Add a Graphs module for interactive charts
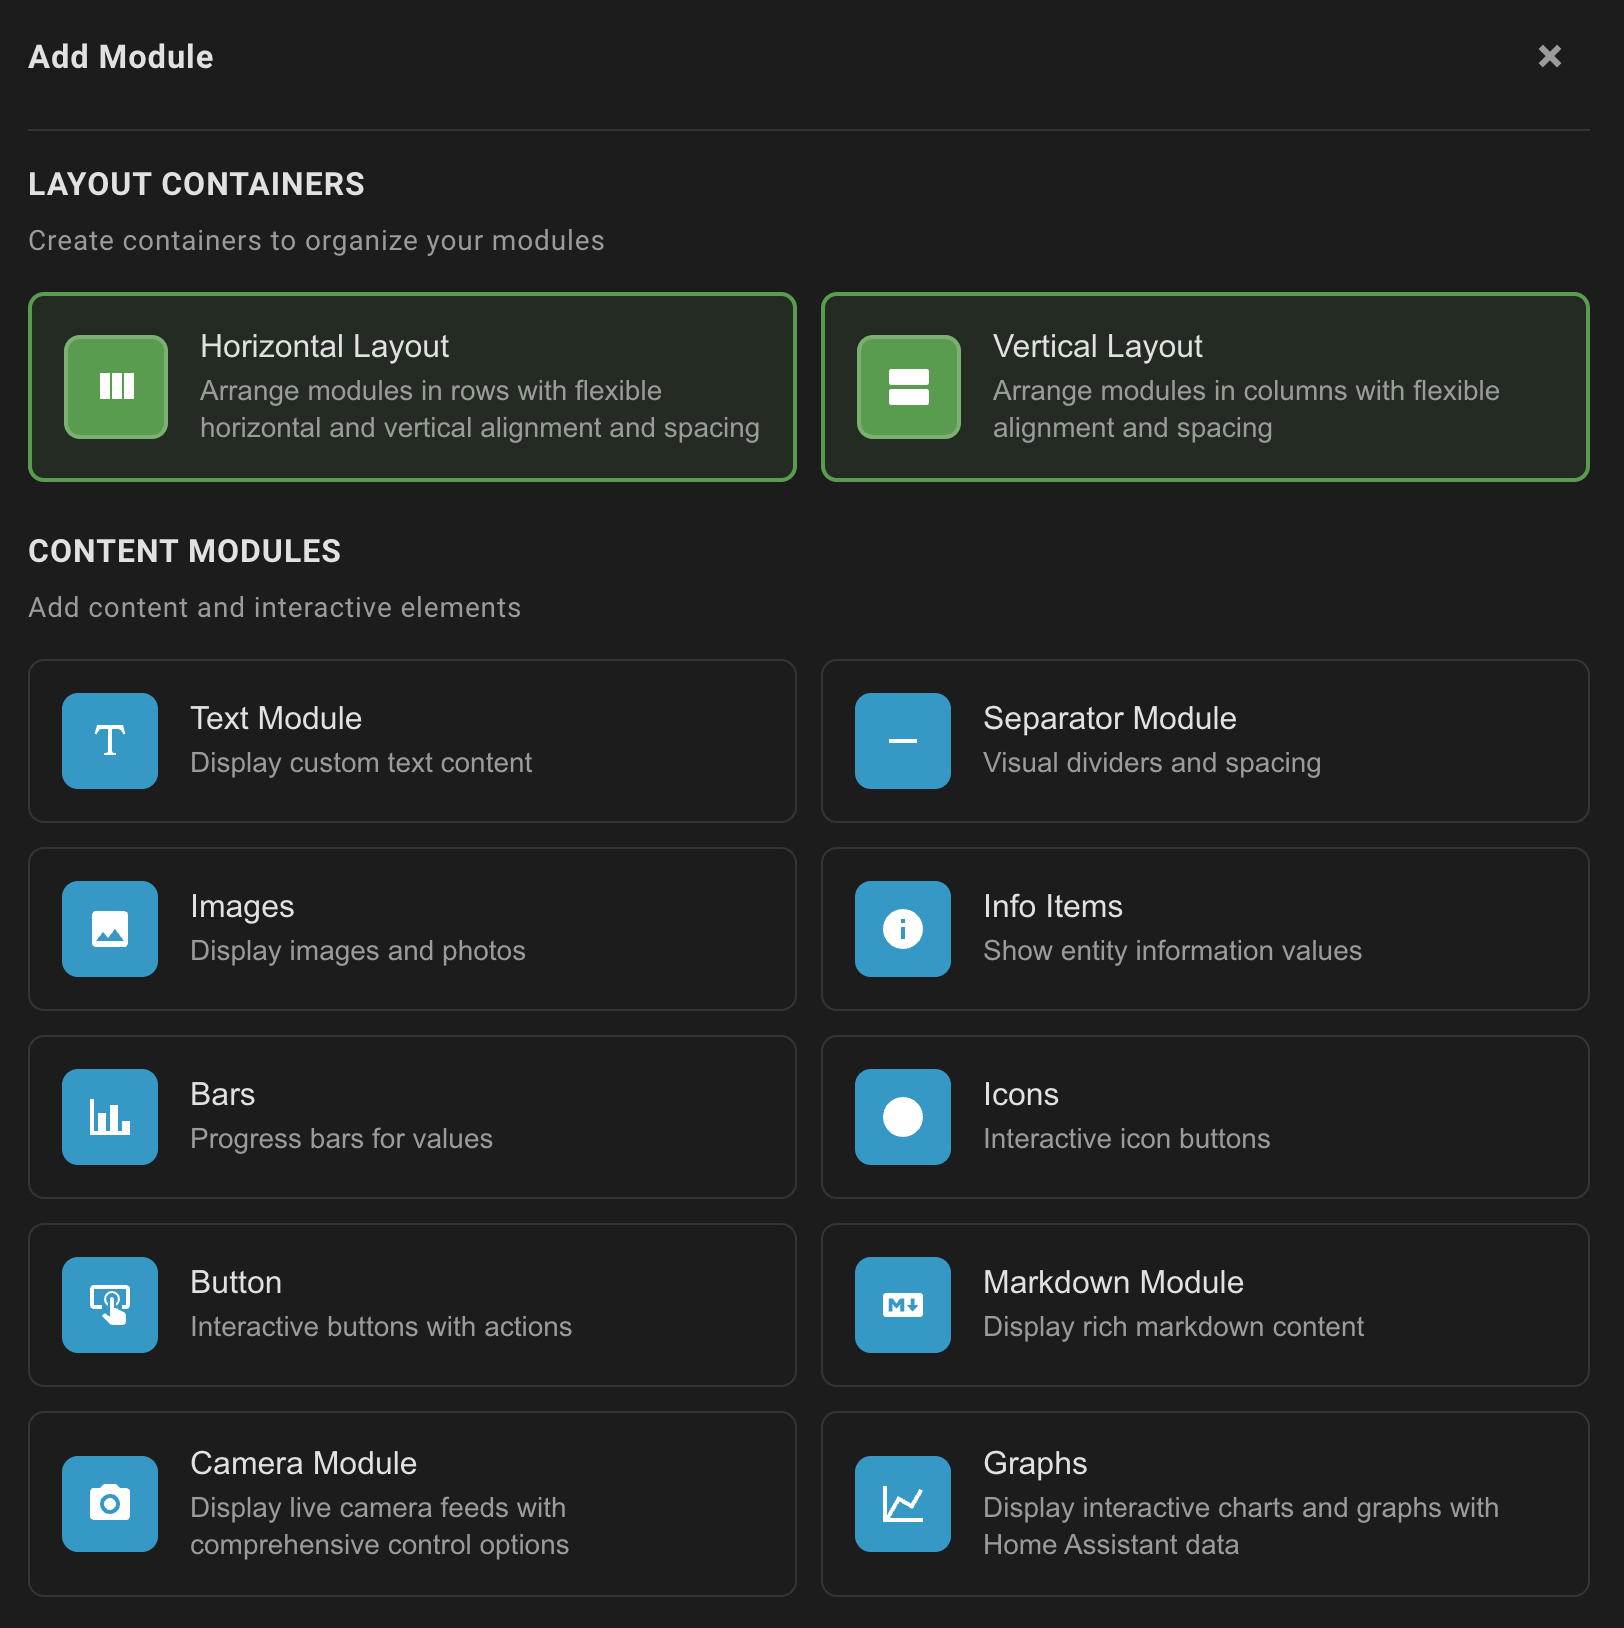Viewport: 1624px width, 1628px height. click(1205, 1504)
